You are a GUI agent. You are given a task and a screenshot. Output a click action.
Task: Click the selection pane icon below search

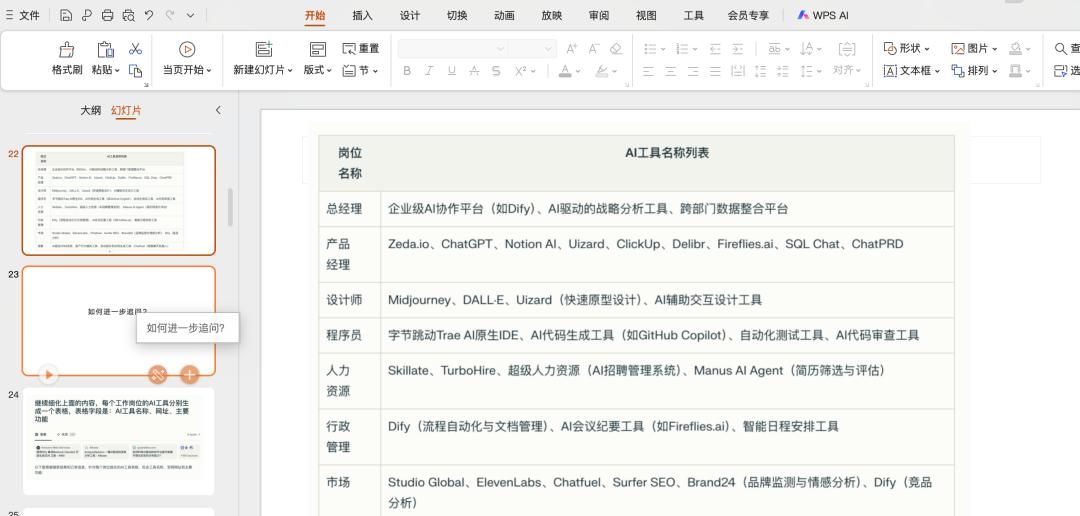click(1061, 70)
